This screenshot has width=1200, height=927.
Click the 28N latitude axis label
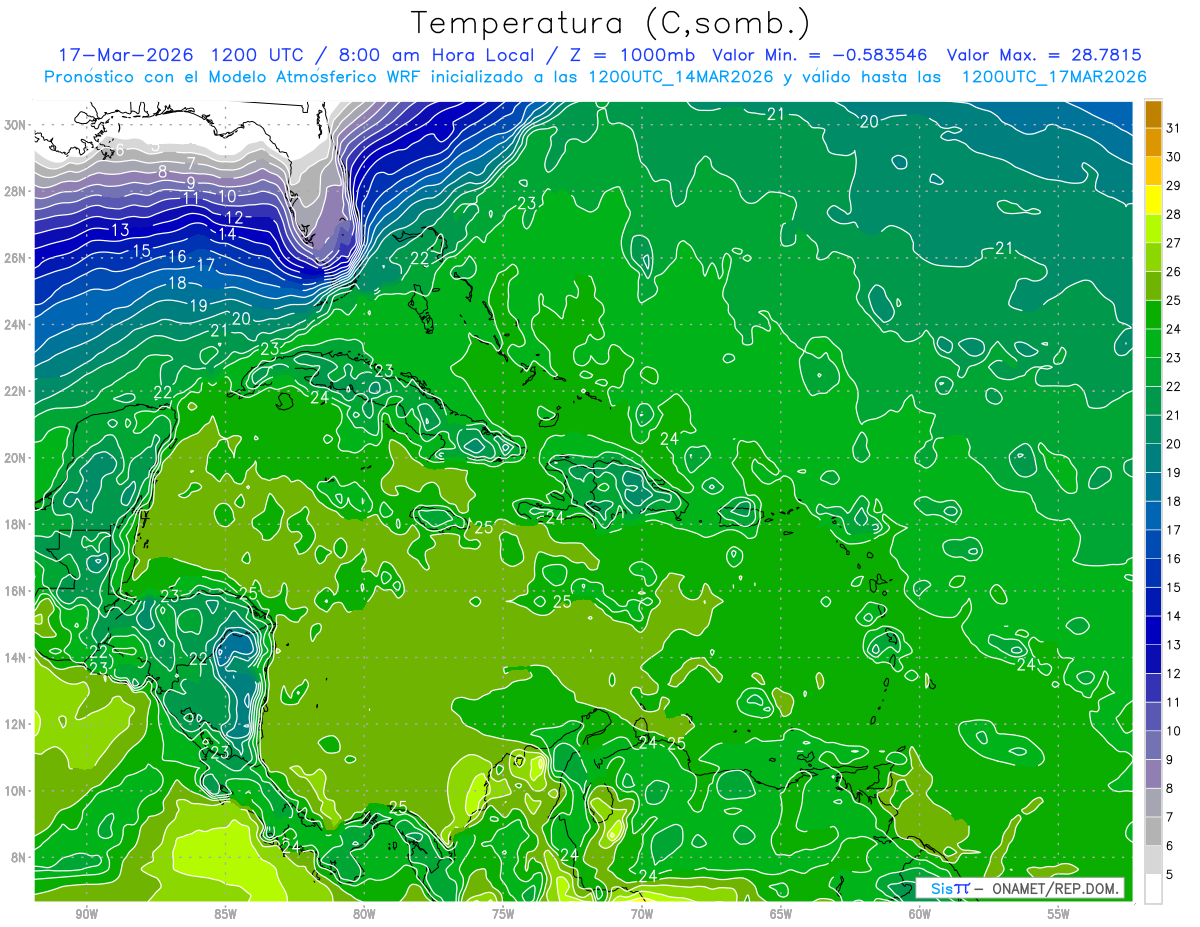pyautogui.click(x=17, y=191)
